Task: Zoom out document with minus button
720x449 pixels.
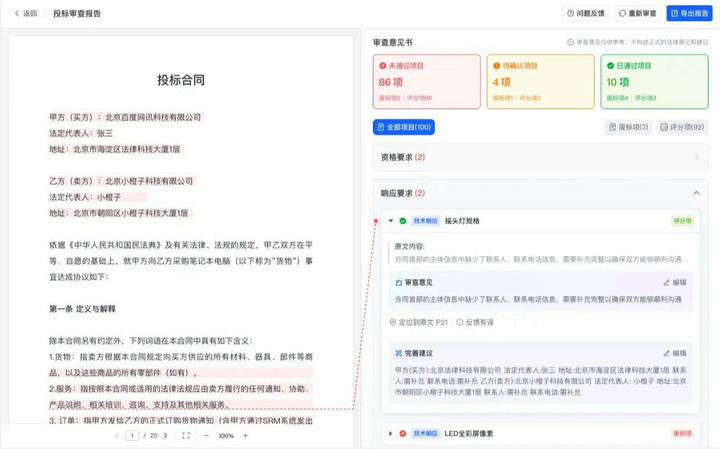Action: (x=206, y=435)
